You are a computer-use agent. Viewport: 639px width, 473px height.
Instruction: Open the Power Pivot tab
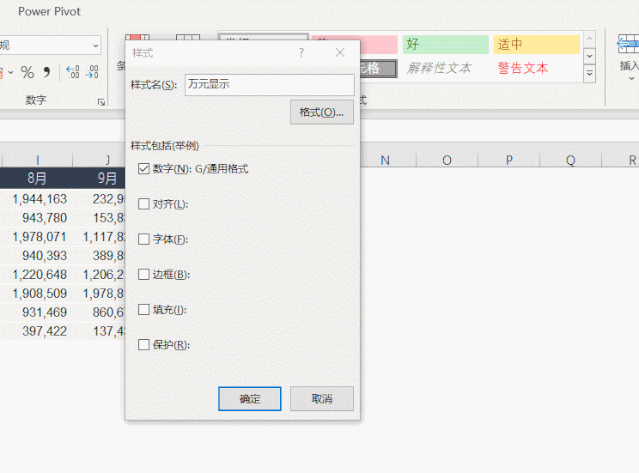(49, 11)
